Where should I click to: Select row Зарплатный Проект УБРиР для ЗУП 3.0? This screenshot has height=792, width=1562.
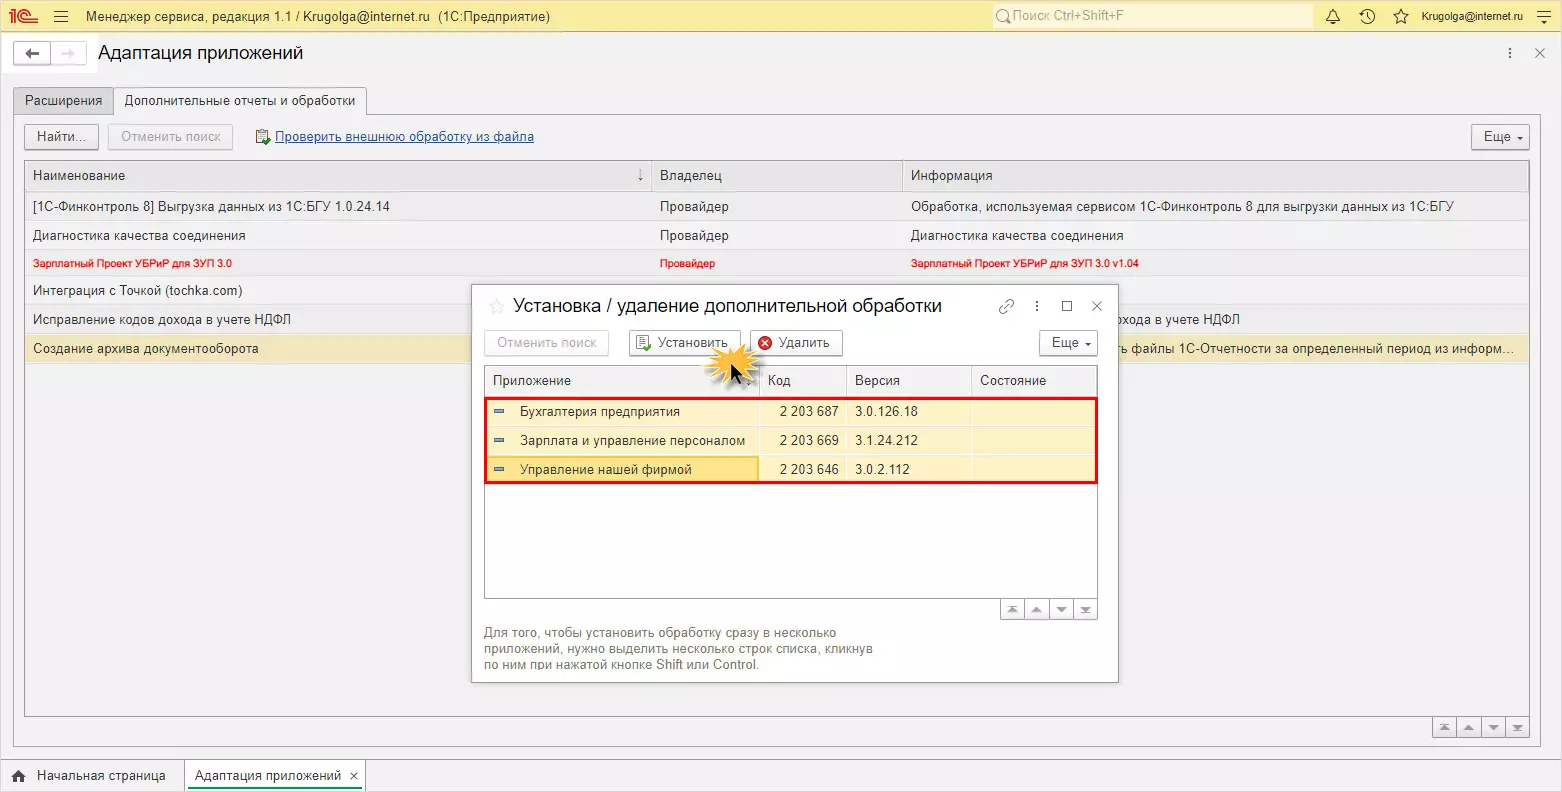[132, 264]
